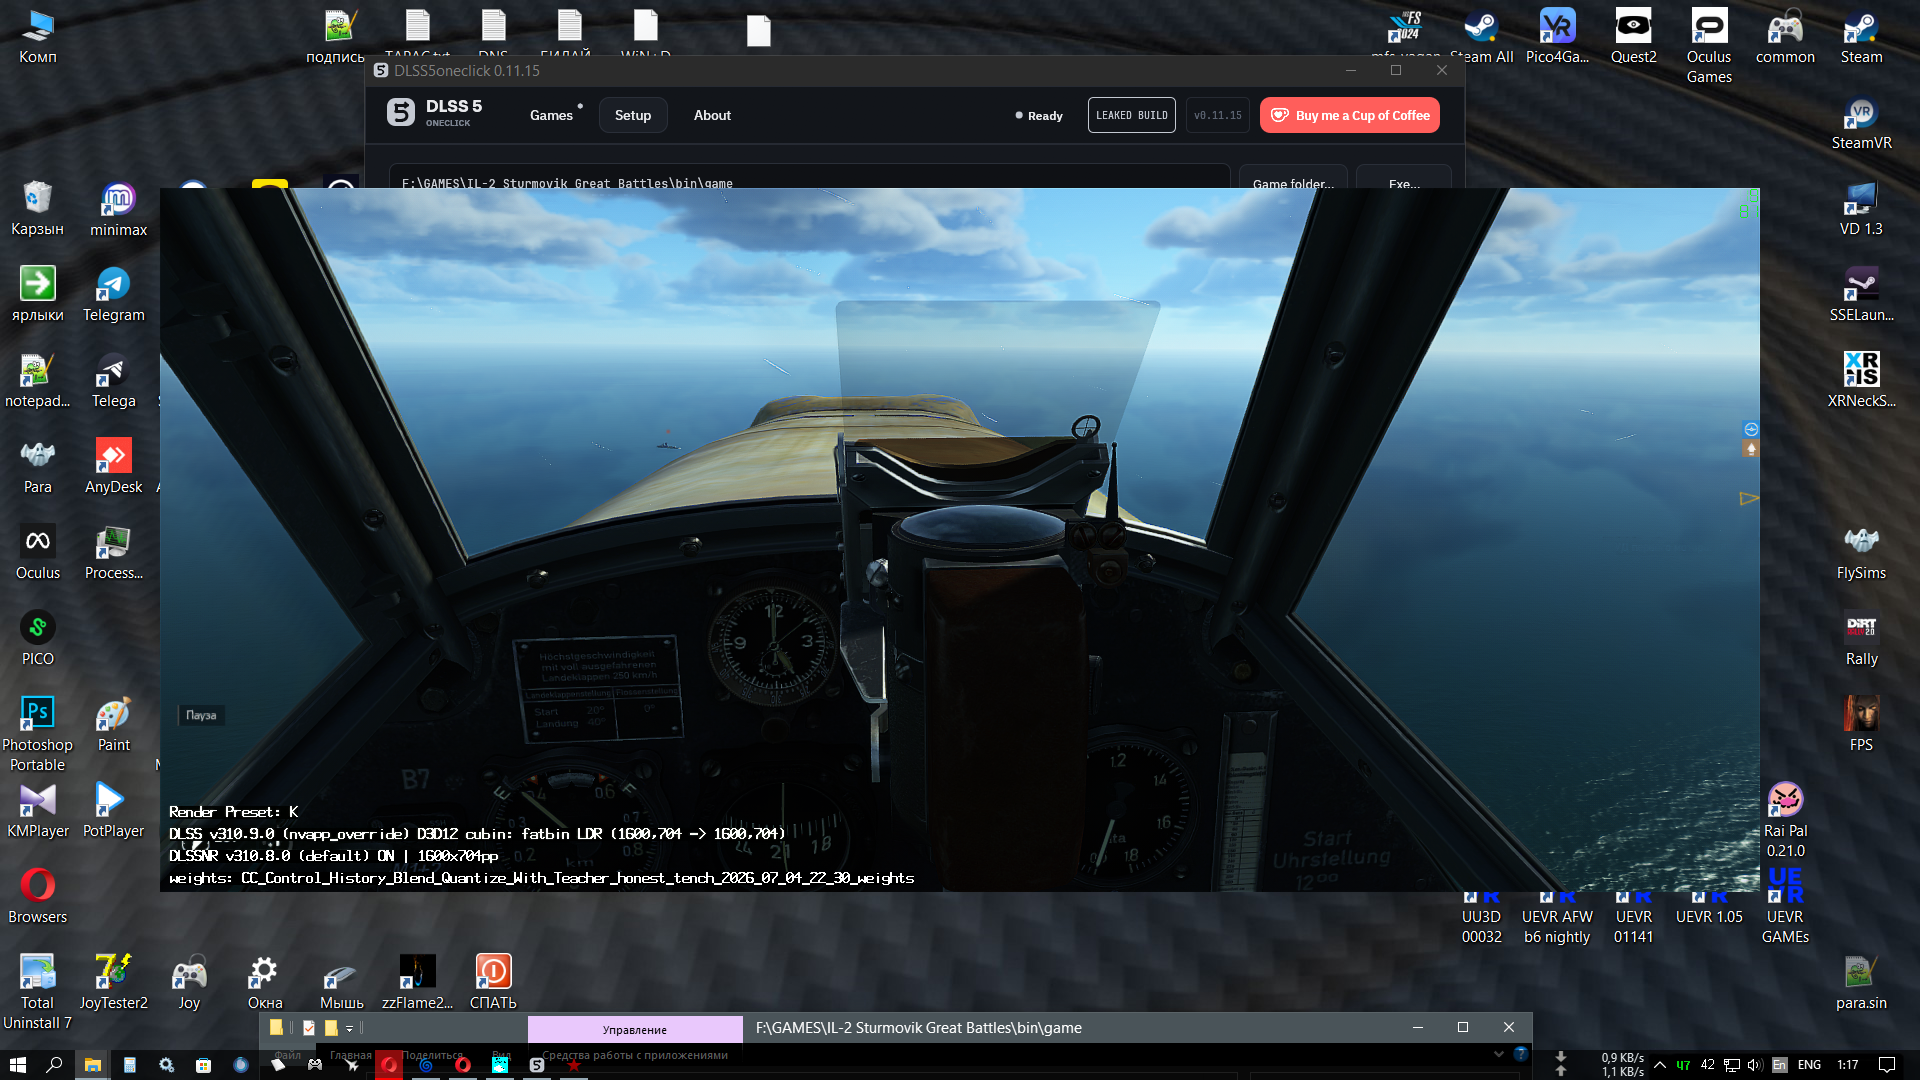Open Windows Search from the taskbar
The height and width of the screenshot is (1080, 1920).
54,1065
